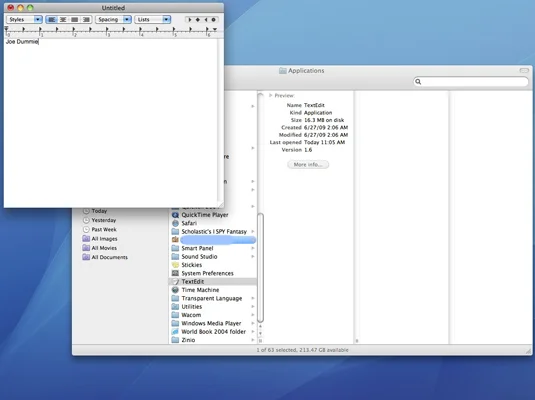The height and width of the screenshot is (400, 535).
Task: Expand the Preview disclosure triangle
Action: point(271,96)
